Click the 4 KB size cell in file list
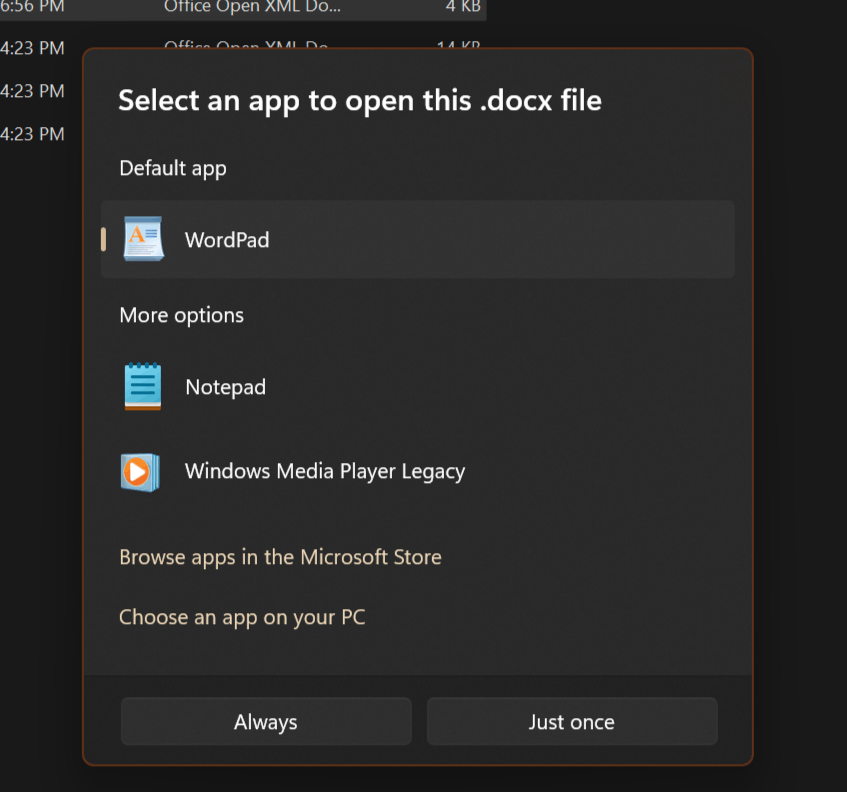847x792 pixels. 463,6
